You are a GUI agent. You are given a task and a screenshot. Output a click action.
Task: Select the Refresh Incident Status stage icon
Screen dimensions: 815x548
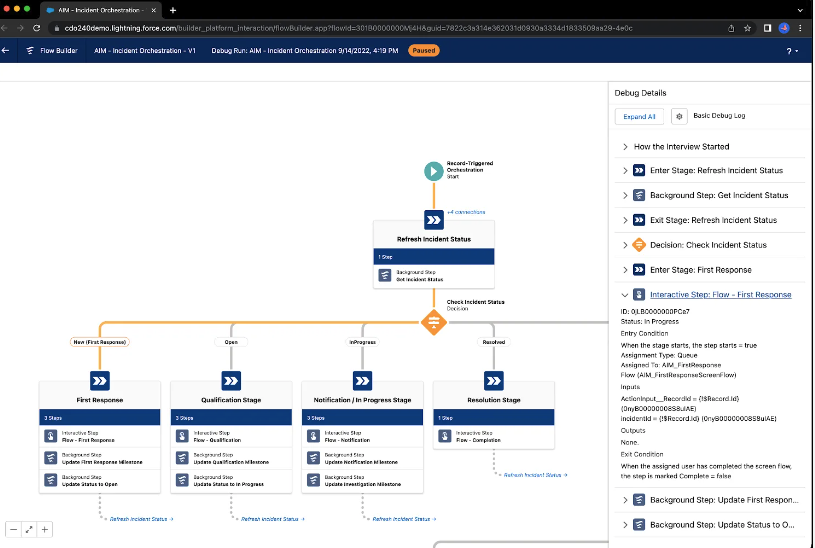click(433, 220)
